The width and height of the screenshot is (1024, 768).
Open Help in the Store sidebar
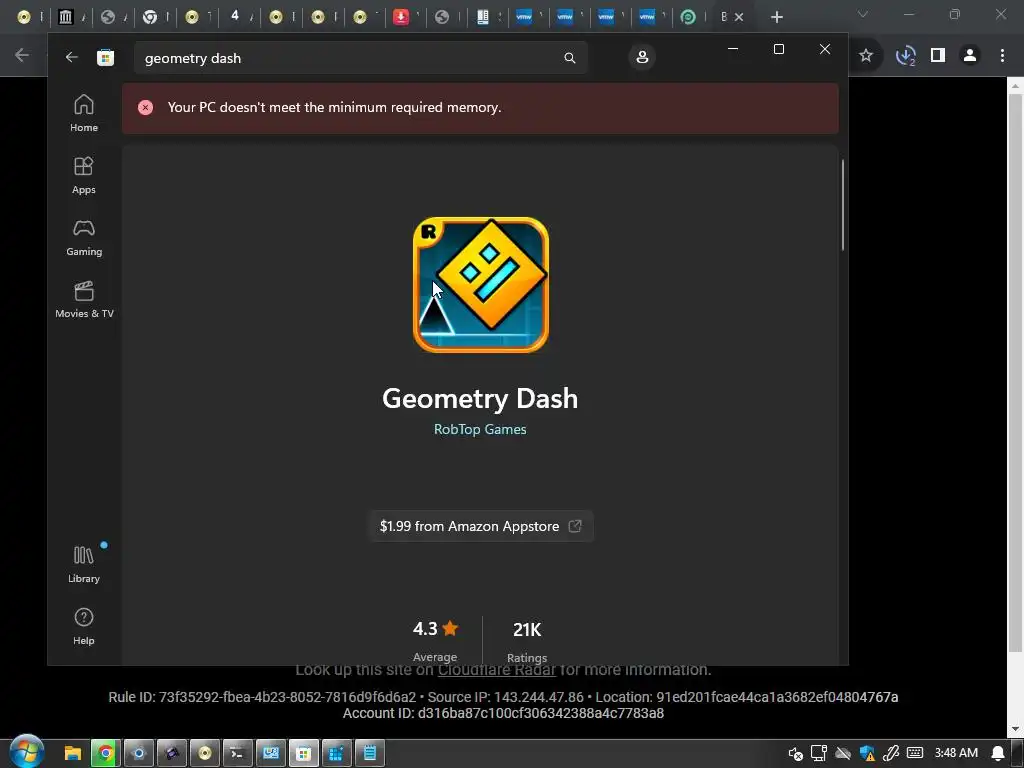pyautogui.click(x=84, y=626)
